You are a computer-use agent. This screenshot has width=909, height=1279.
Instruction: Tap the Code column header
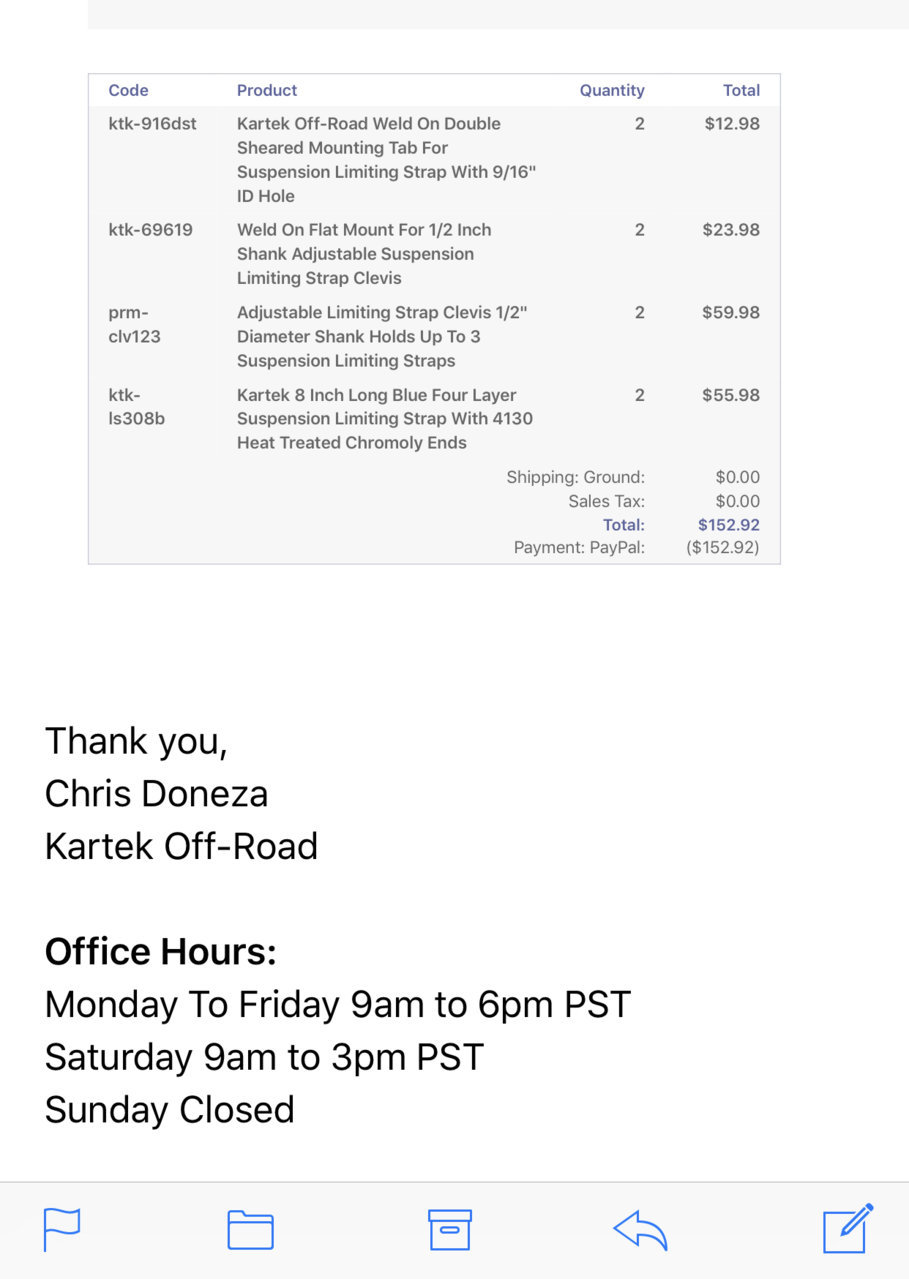[x=128, y=90]
